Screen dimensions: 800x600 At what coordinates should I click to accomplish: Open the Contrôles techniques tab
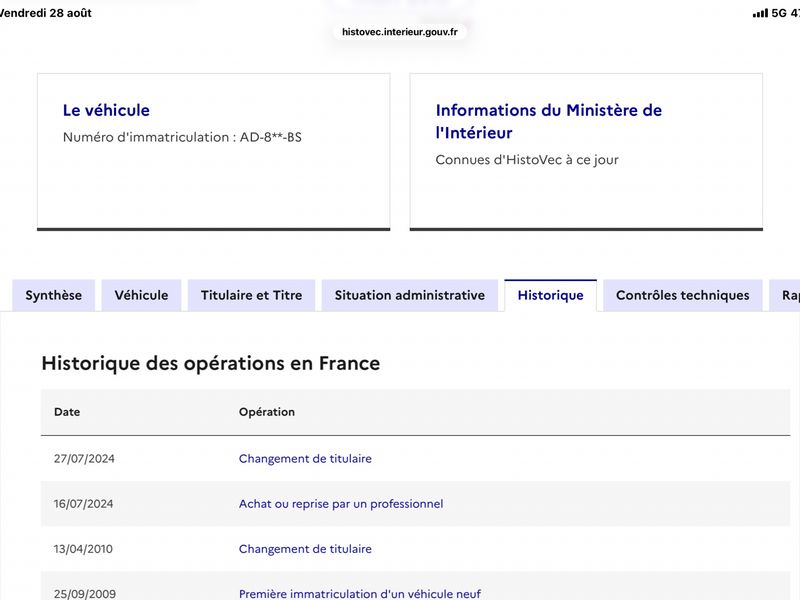coord(683,295)
